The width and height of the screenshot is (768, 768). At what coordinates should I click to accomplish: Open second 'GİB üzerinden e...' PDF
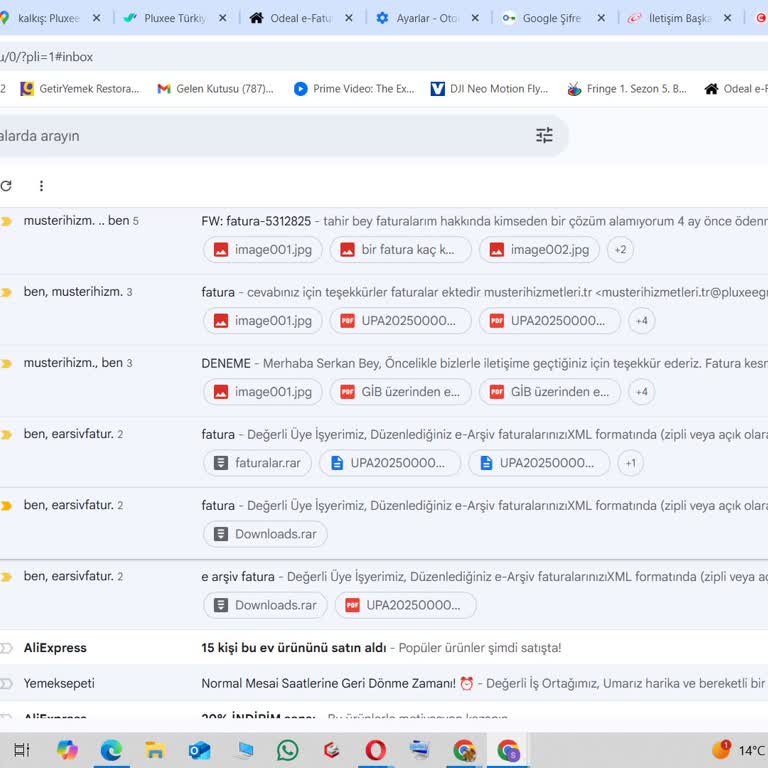pyautogui.click(x=550, y=392)
